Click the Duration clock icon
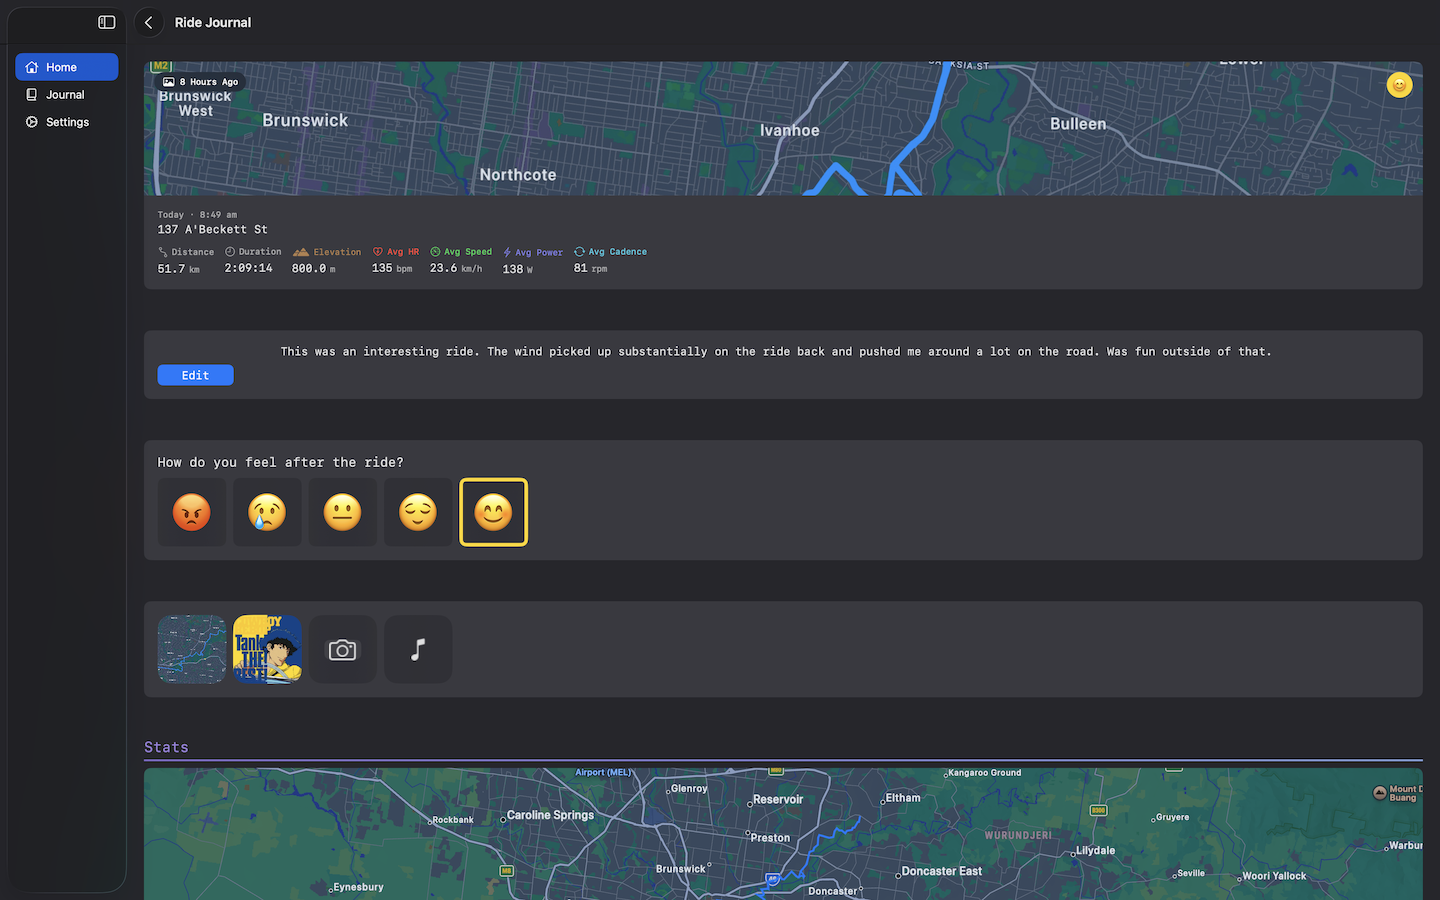This screenshot has height=900, width=1440. pos(230,252)
